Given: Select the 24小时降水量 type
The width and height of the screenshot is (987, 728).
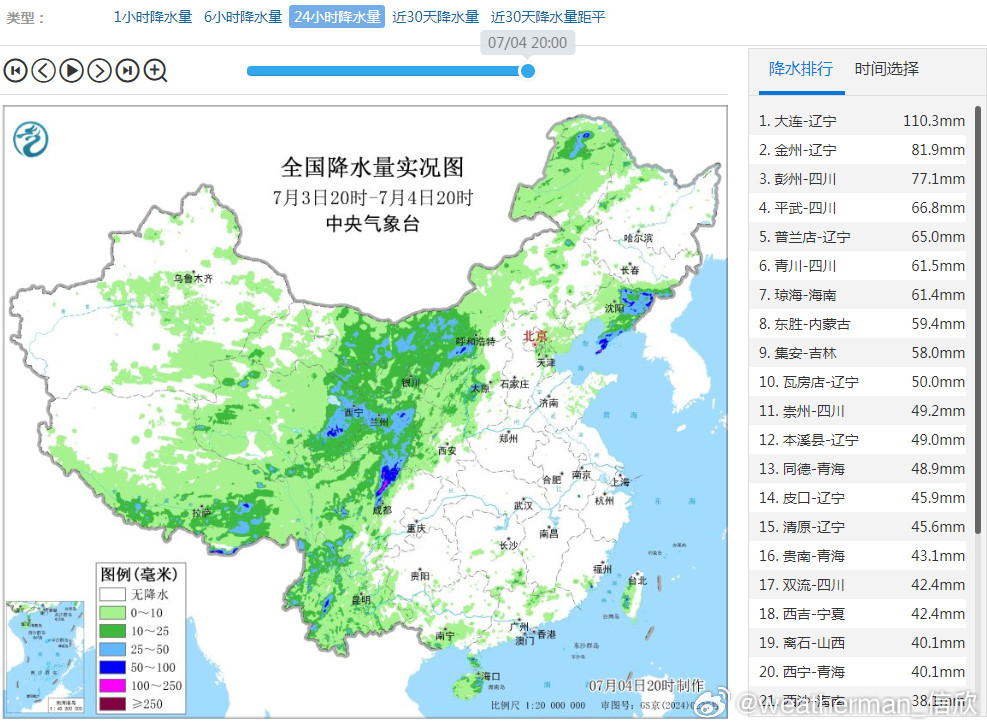Looking at the screenshot, I should point(337,17).
